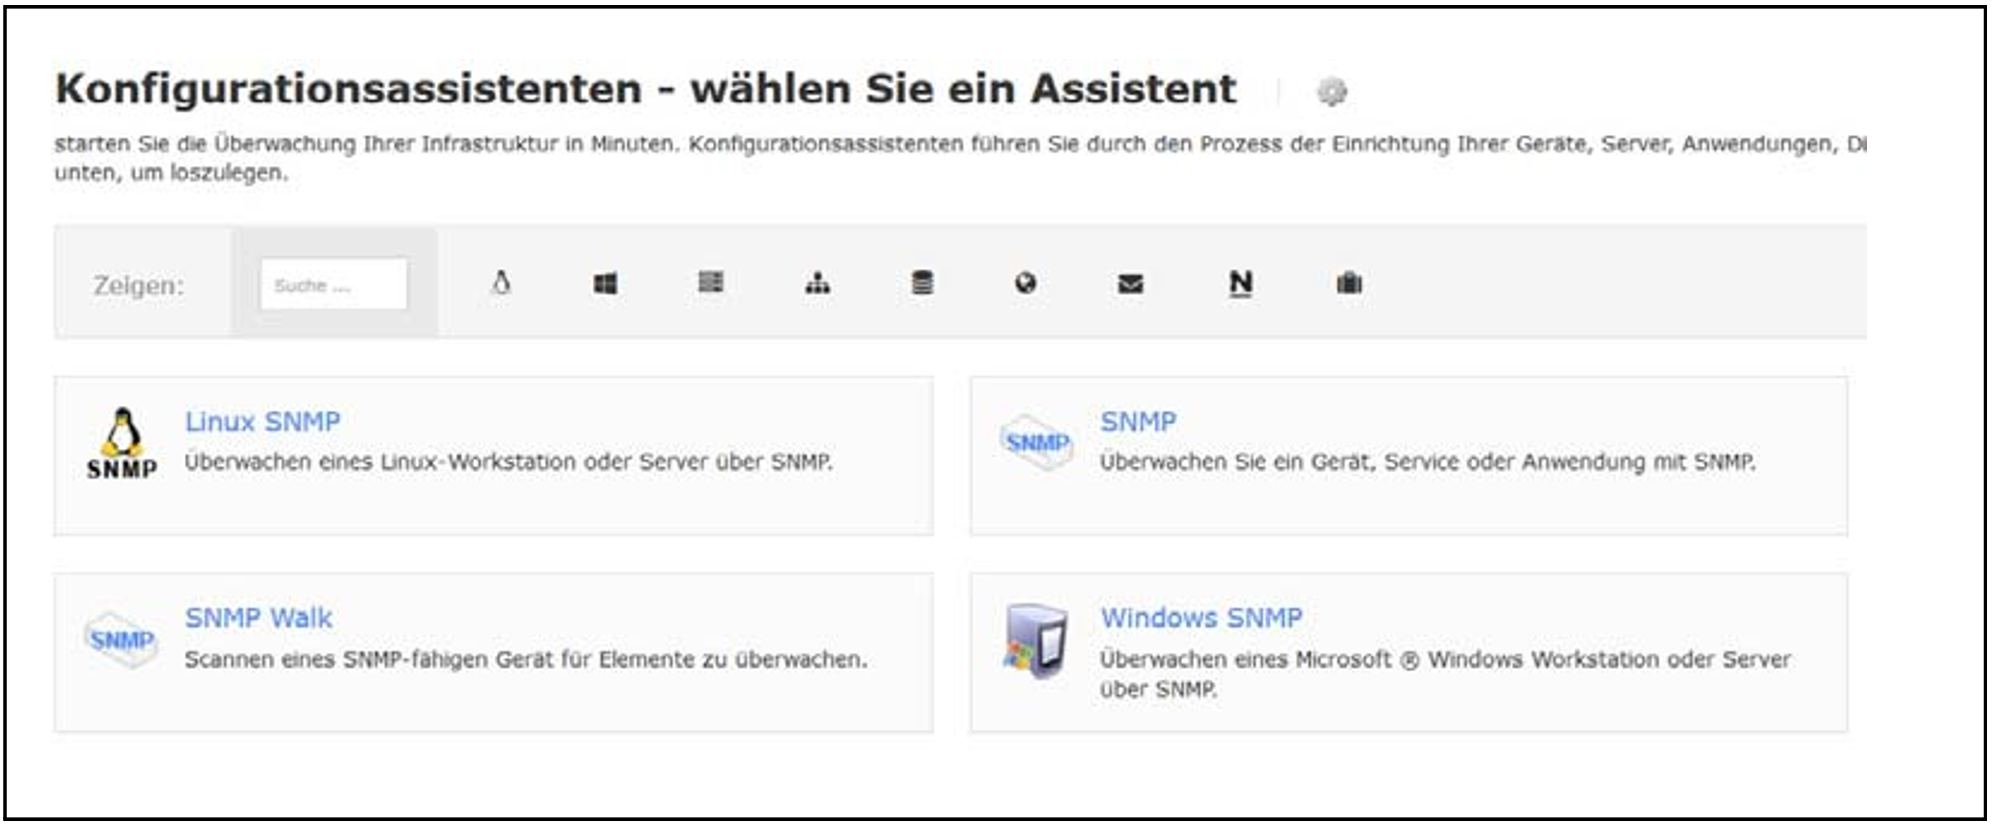The height and width of the screenshot is (825, 1994).
Task: Click the gear icon beside the page title
Action: pos(1331,92)
